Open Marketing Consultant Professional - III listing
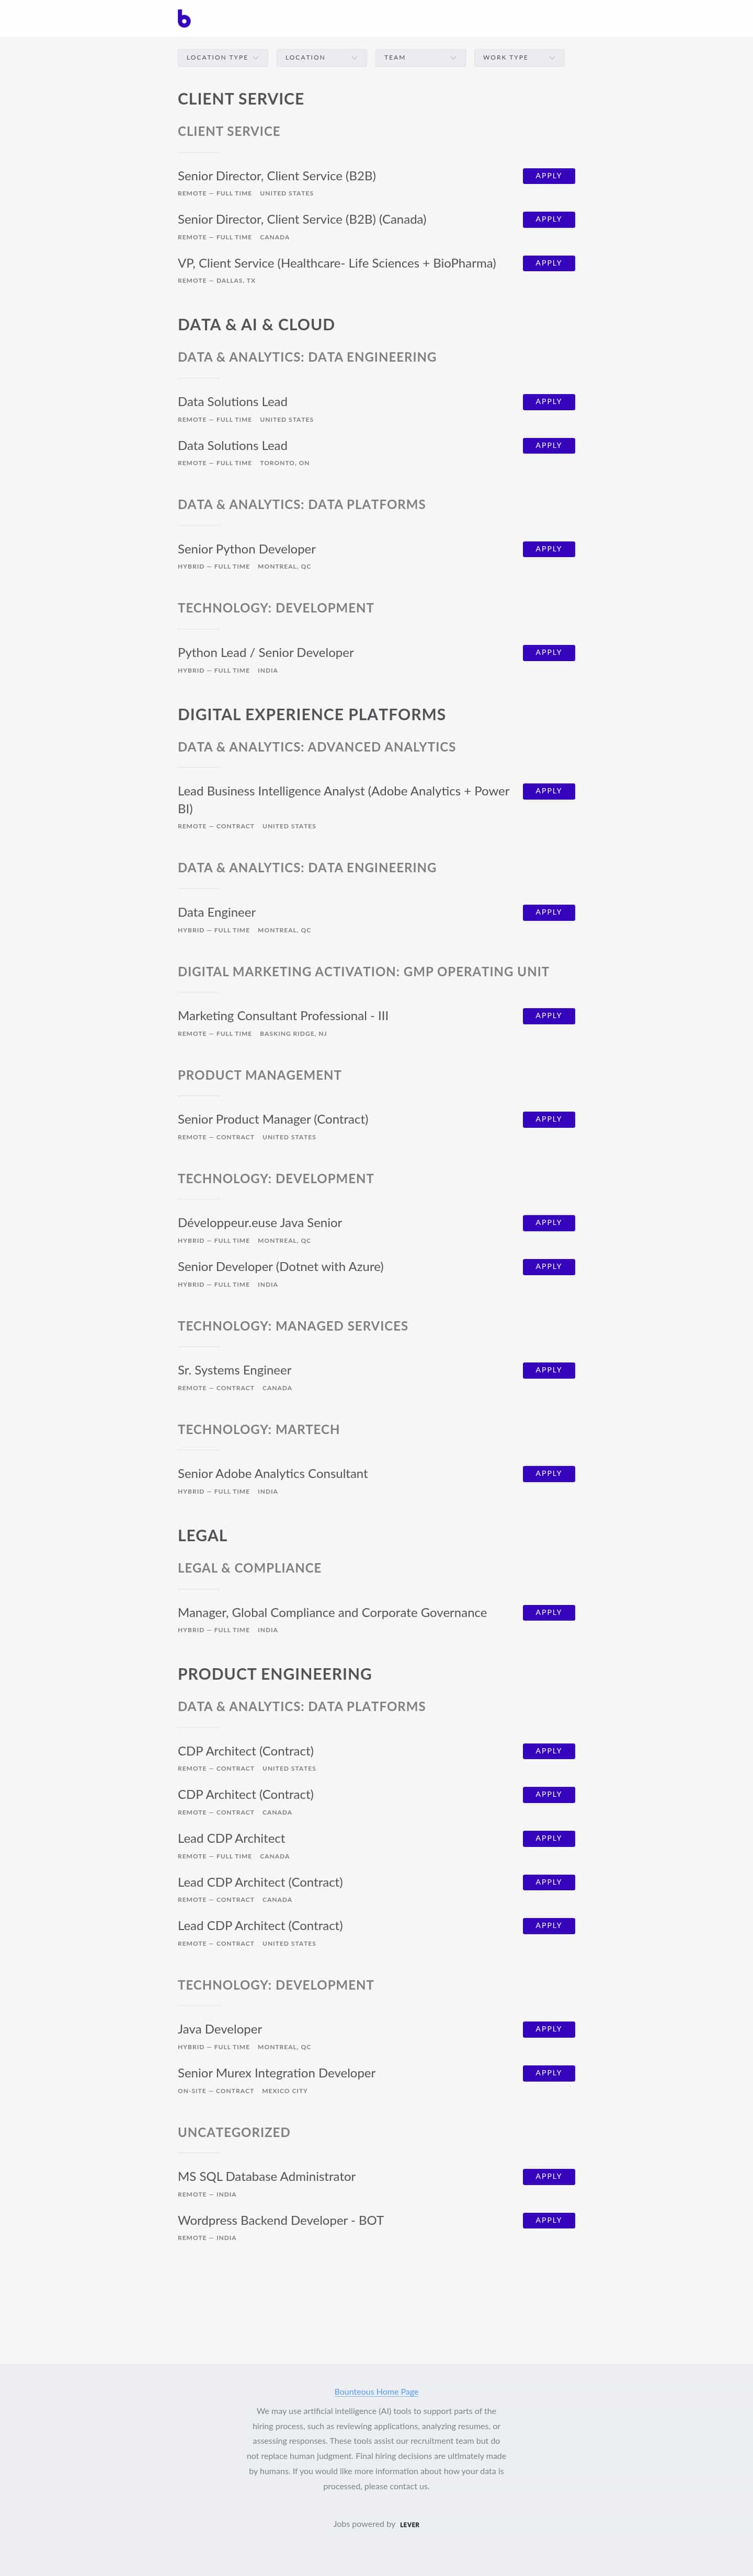 coord(283,1016)
